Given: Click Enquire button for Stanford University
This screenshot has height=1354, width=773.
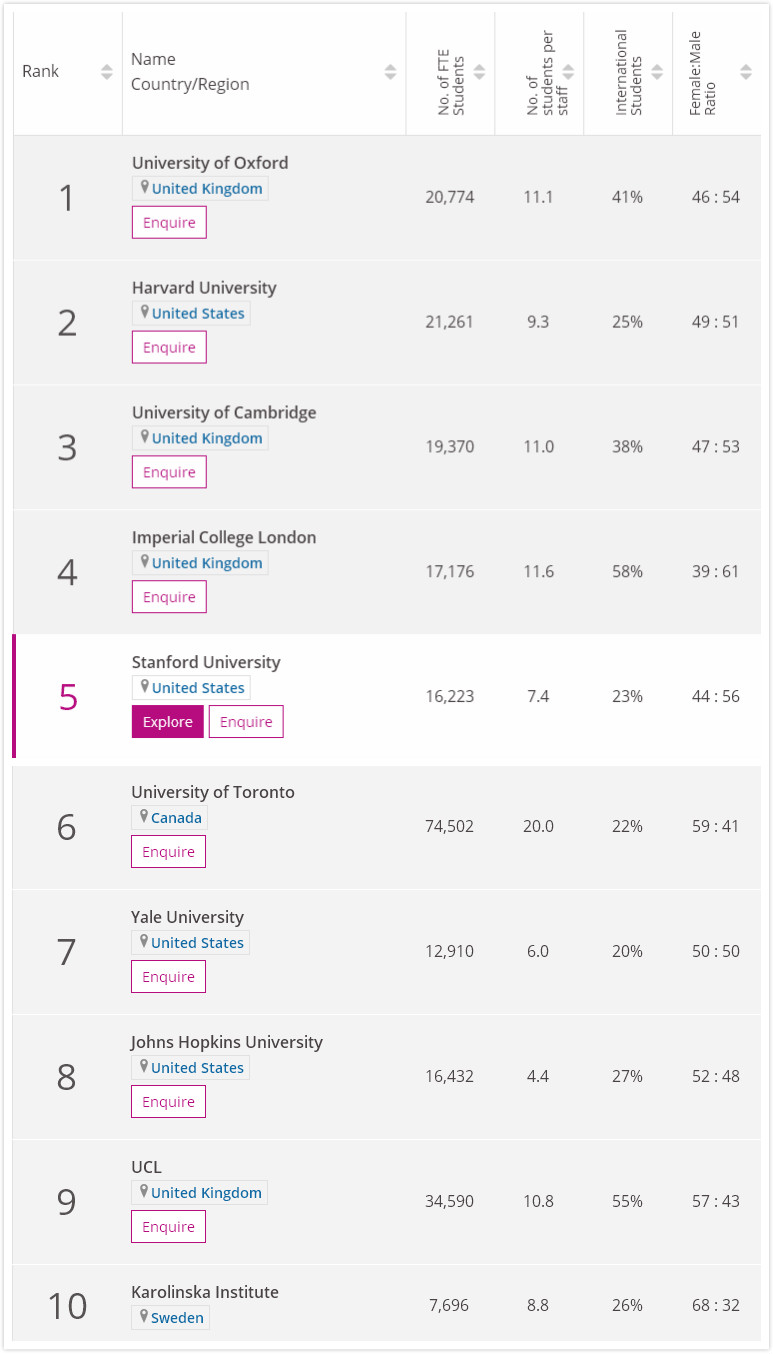Looking at the screenshot, I should pyautogui.click(x=246, y=722).
